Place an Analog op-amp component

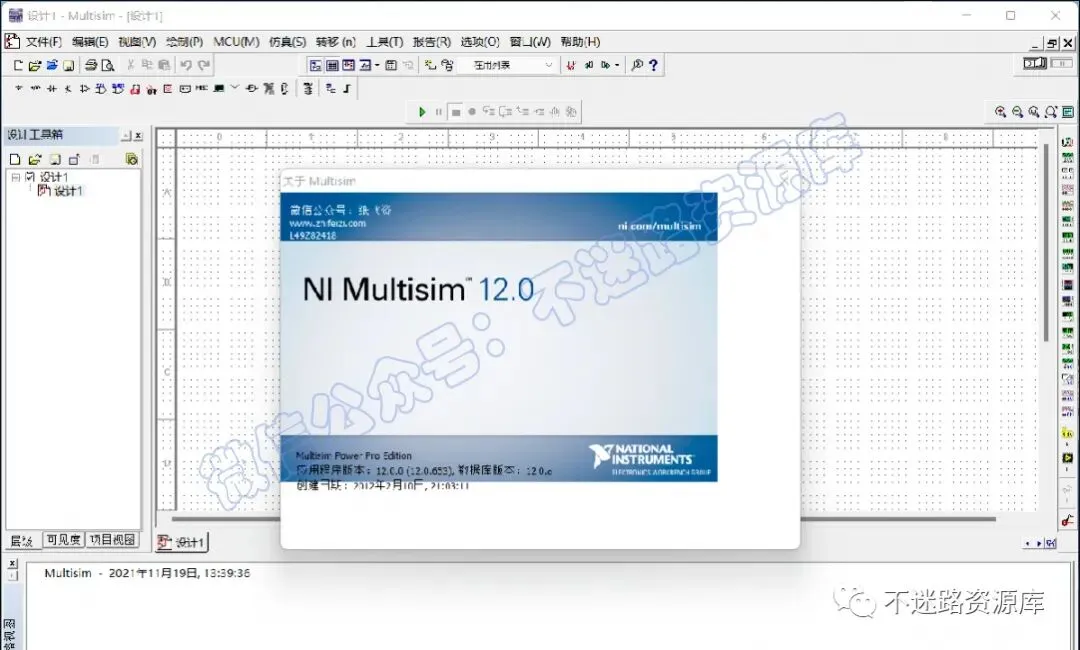(x=85, y=89)
